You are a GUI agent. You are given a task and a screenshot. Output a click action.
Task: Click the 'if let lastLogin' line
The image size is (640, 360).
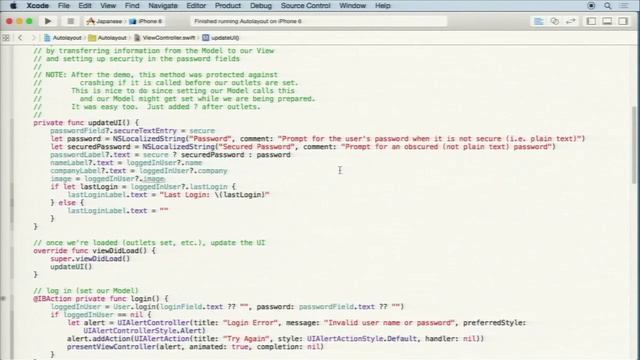(143, 187)
